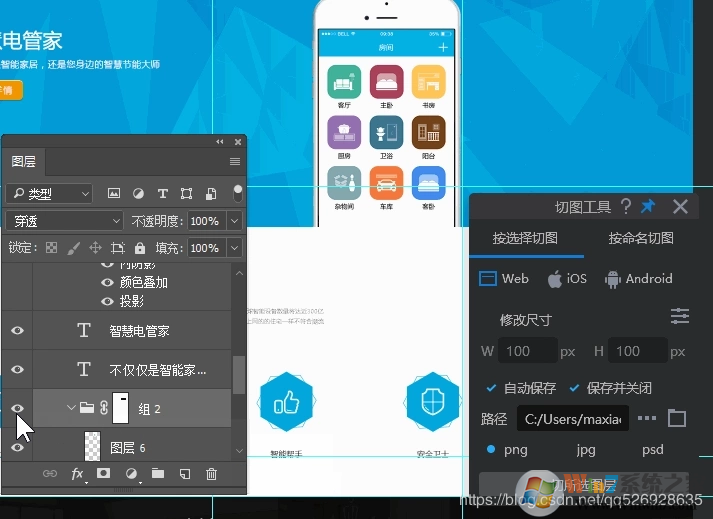713x519 pixels.
Task: Filter layers by smart object icon
Action: point(211,194)
